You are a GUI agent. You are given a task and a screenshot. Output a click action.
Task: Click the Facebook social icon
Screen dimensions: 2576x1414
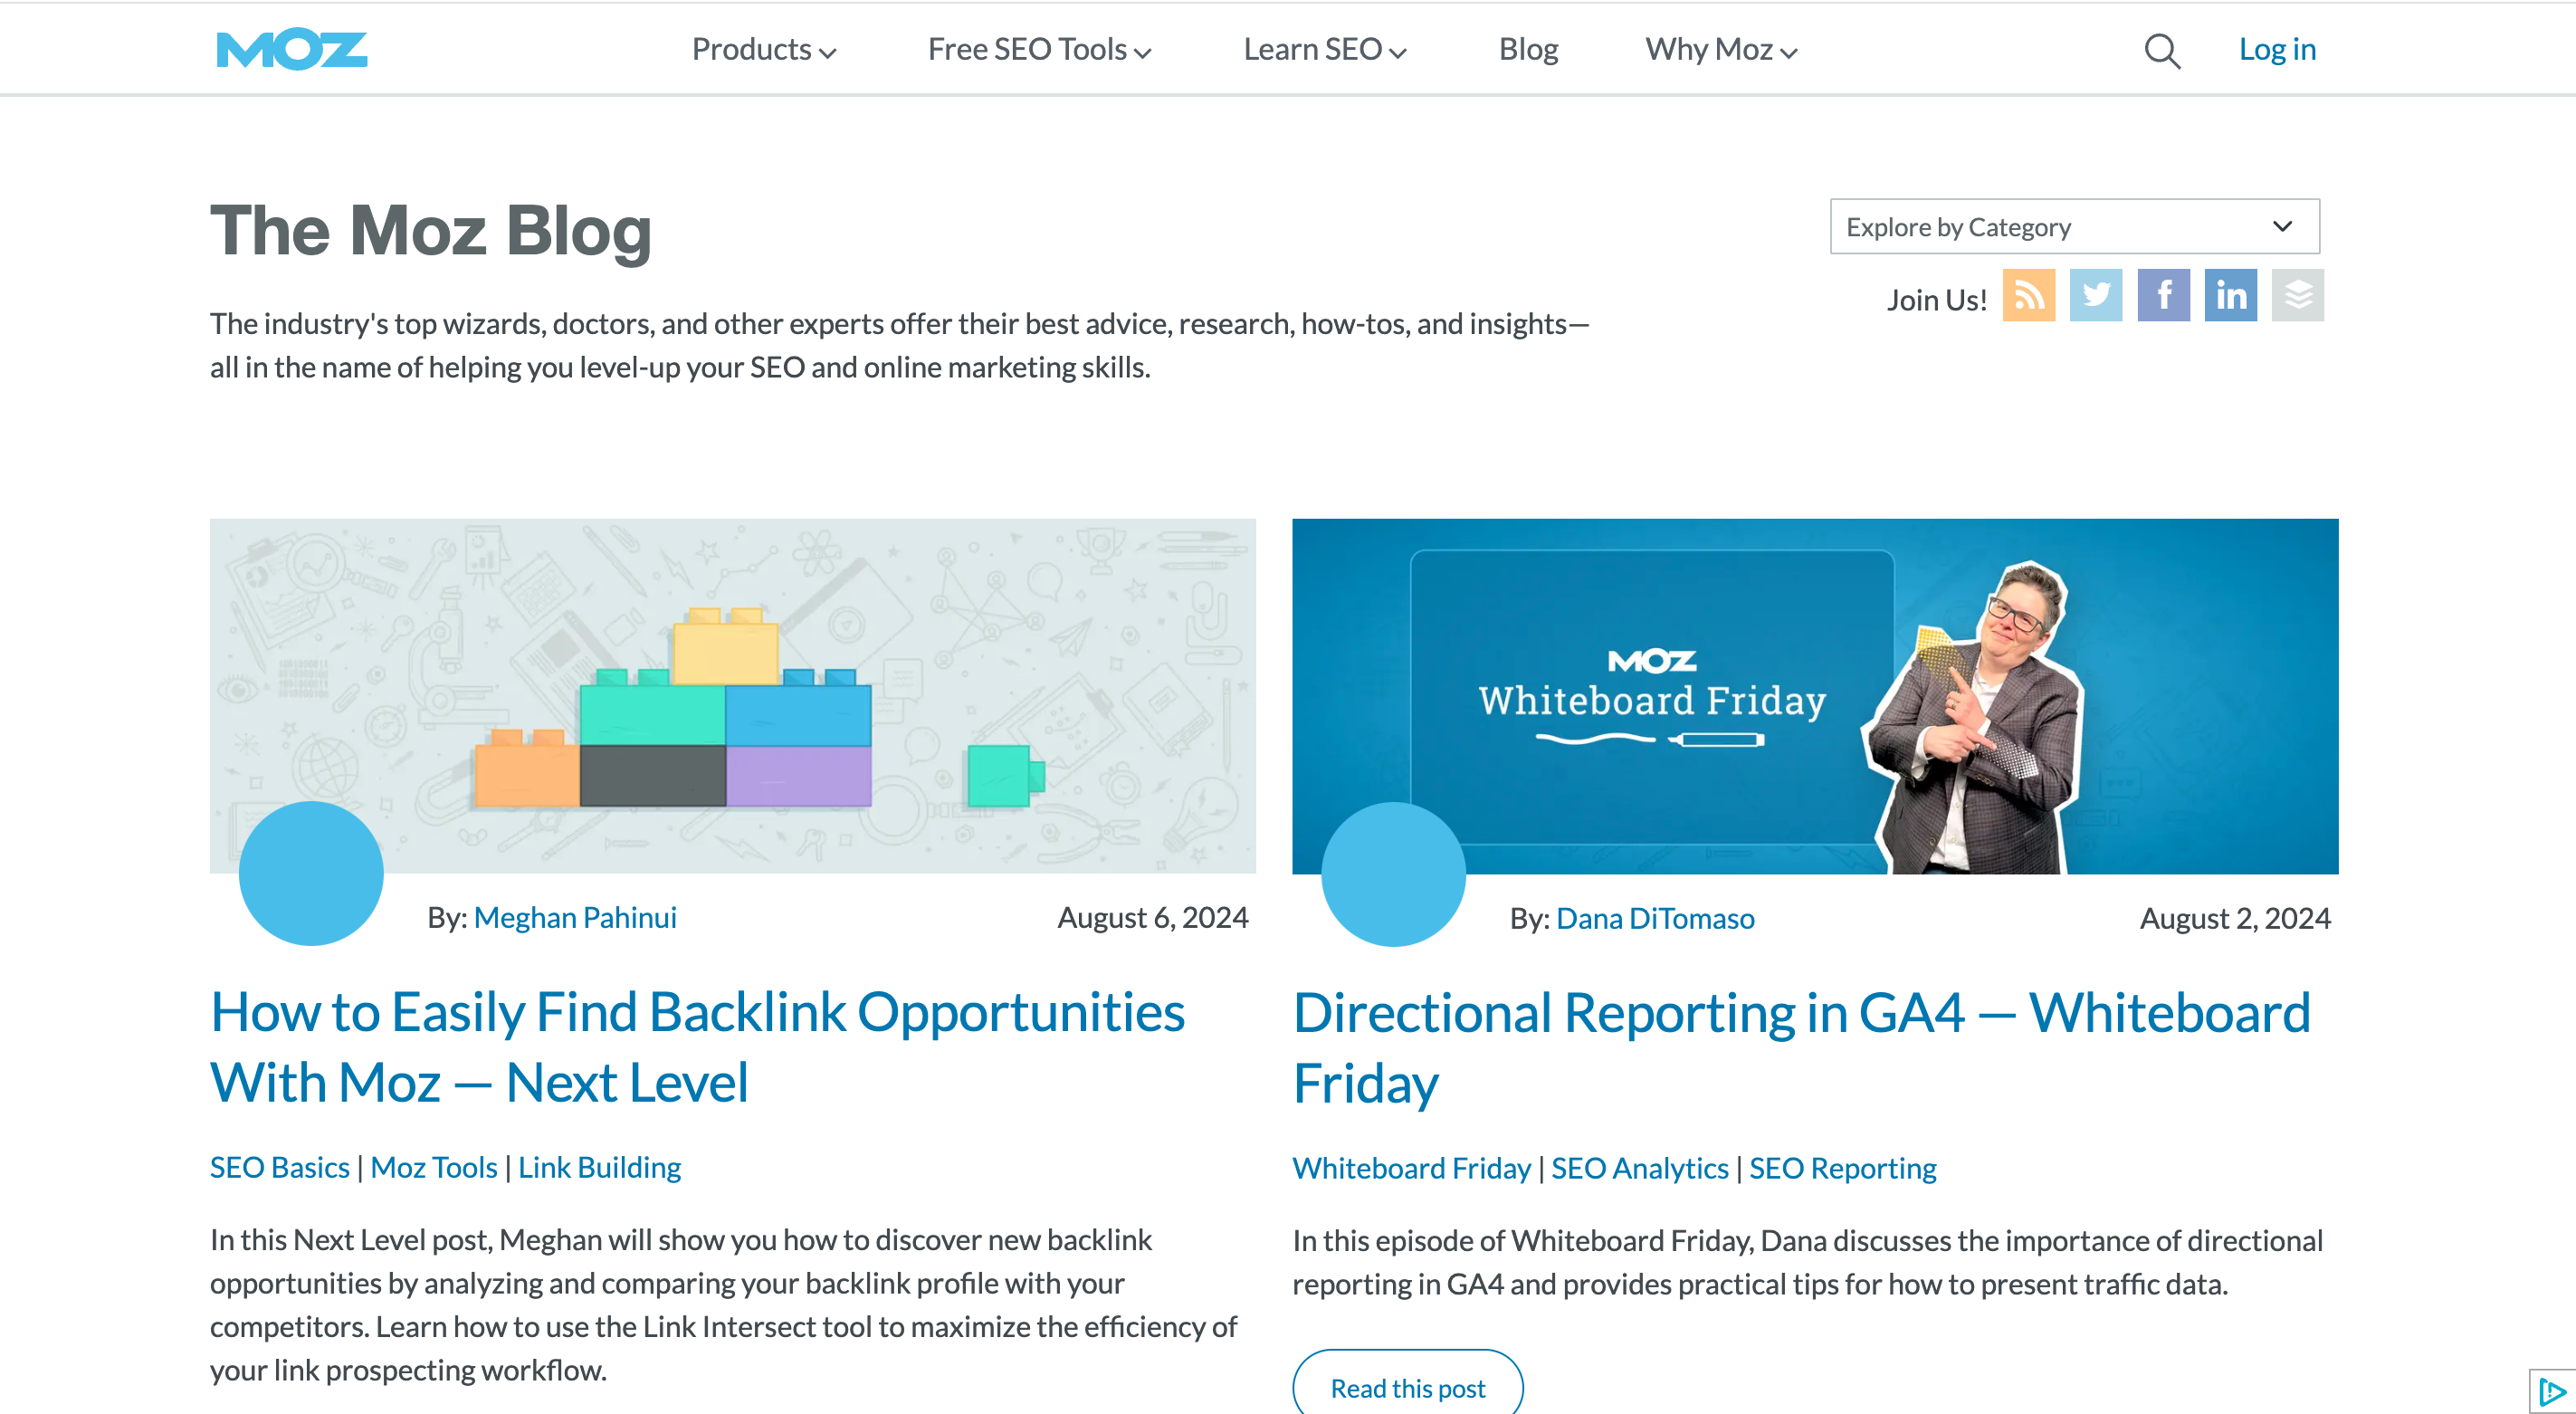pyautogui.click(x=2163, y=296)
